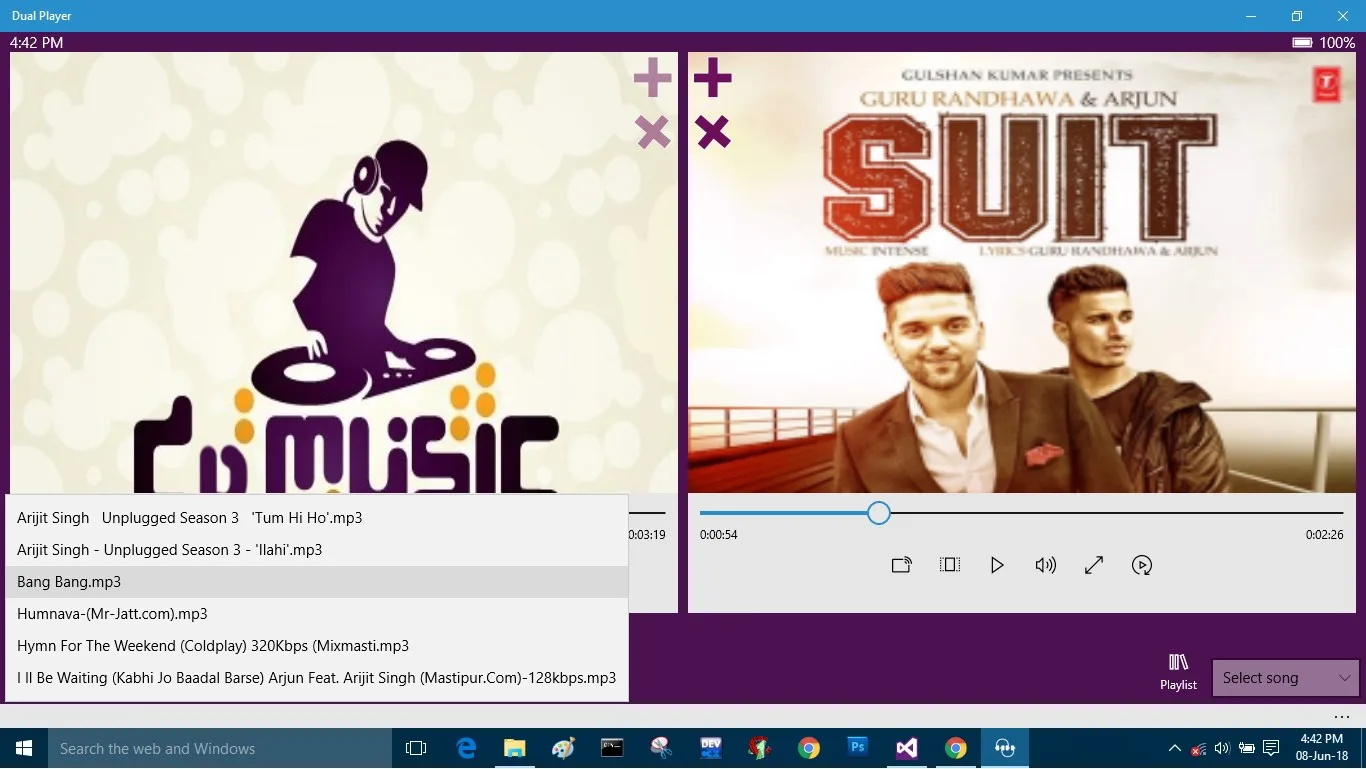
Task: Open the Windows Start menu
Action: (x=24, y=748)
